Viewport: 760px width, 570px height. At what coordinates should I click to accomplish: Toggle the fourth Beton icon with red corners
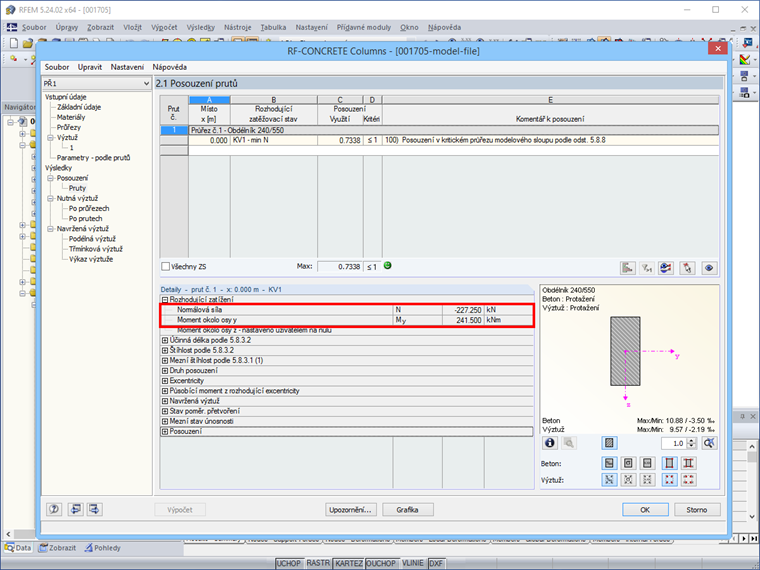669,463
